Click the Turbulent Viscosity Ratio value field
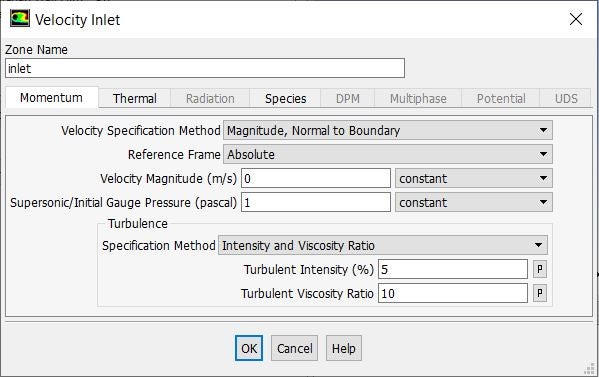The height and width of the screenshot is (377, 599). 453,293
